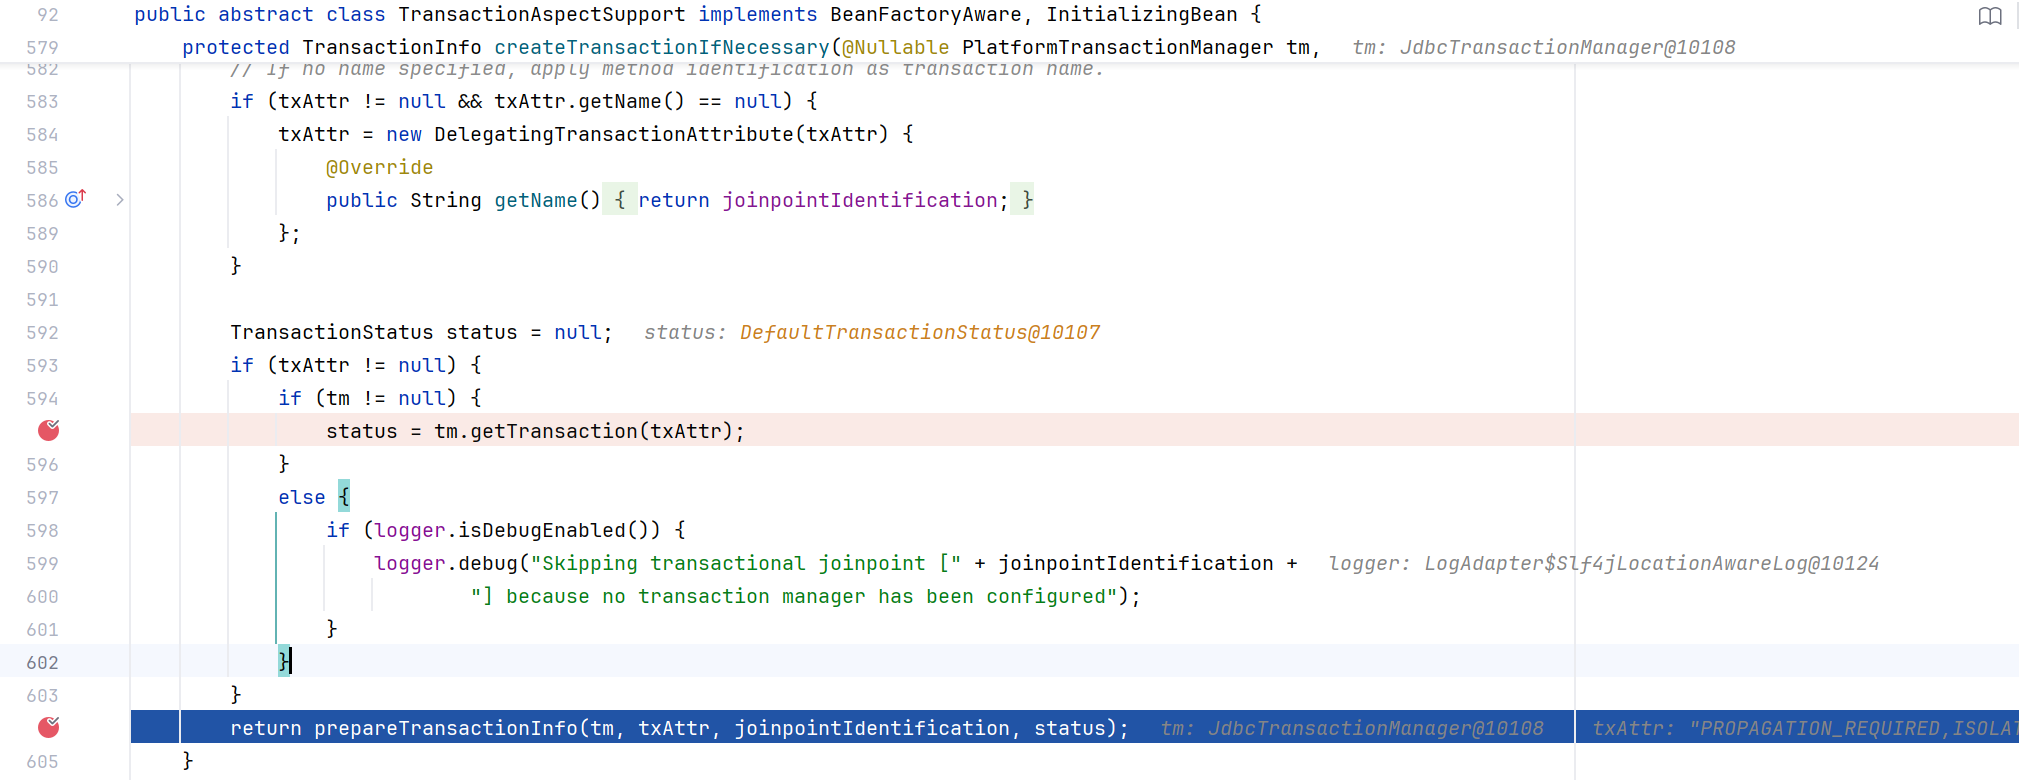Click the InitializingBean interface name
The height and width of the screenshot is (780, 2019).
click(x=1142, y=15)
